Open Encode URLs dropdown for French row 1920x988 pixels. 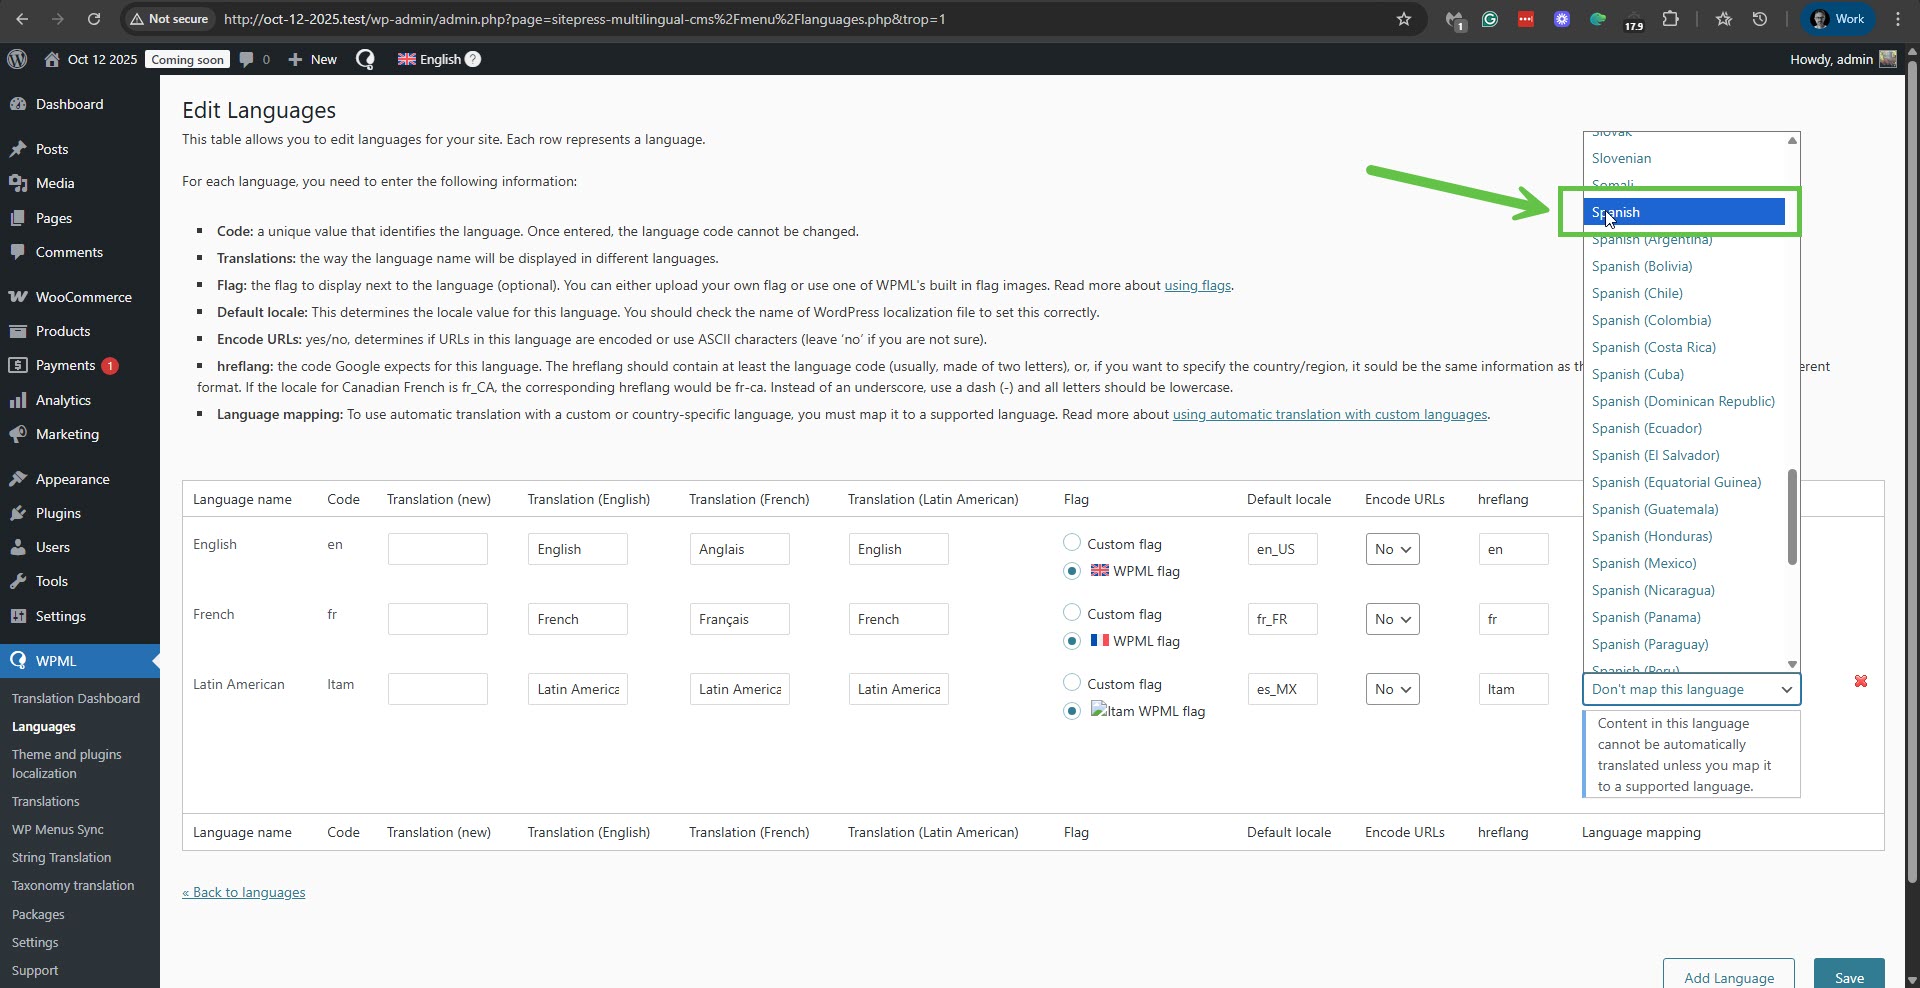tap(1392, 619)
